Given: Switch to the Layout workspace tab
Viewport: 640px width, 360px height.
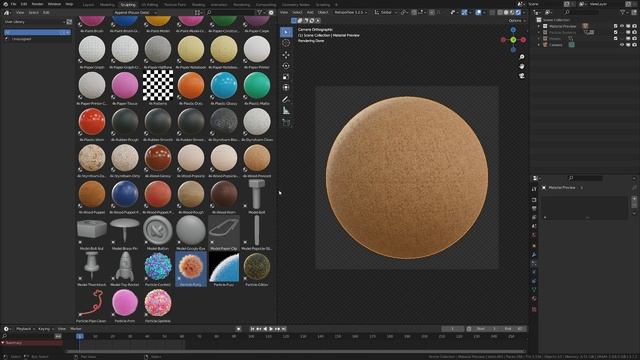Looking at the screenshot, I should point(88,4).
